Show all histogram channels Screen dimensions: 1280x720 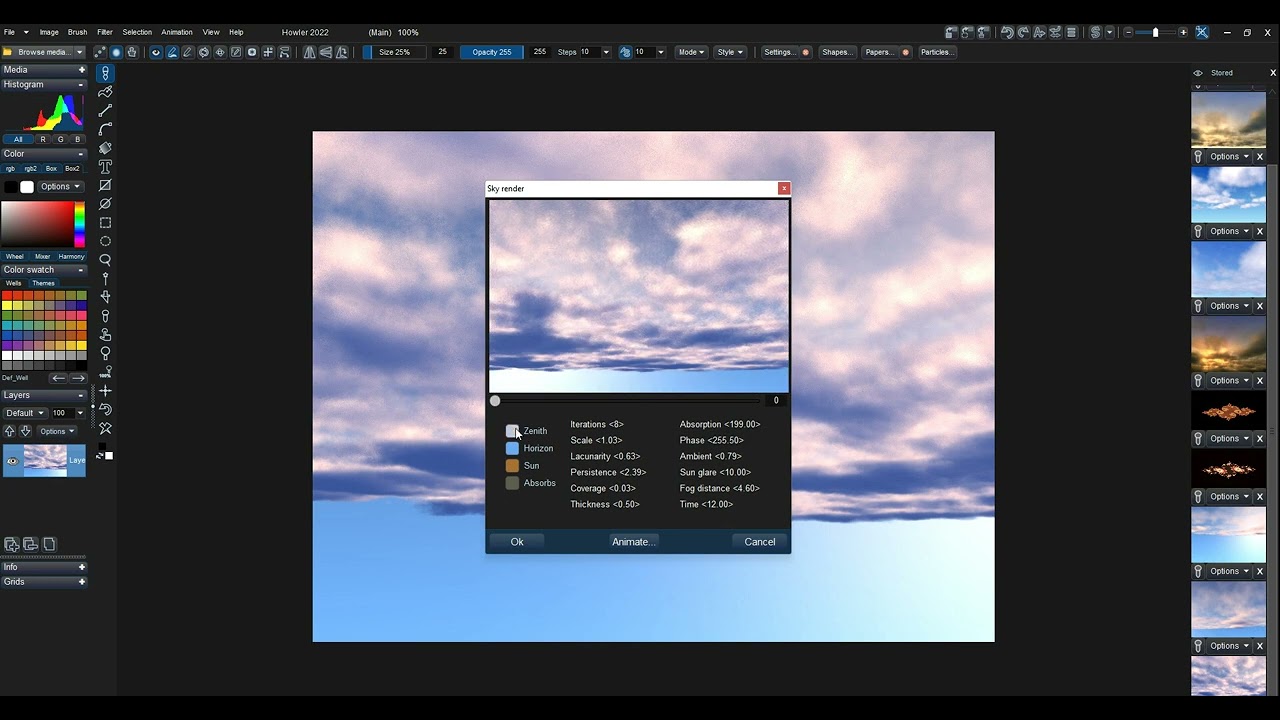(x=18, y=139)
